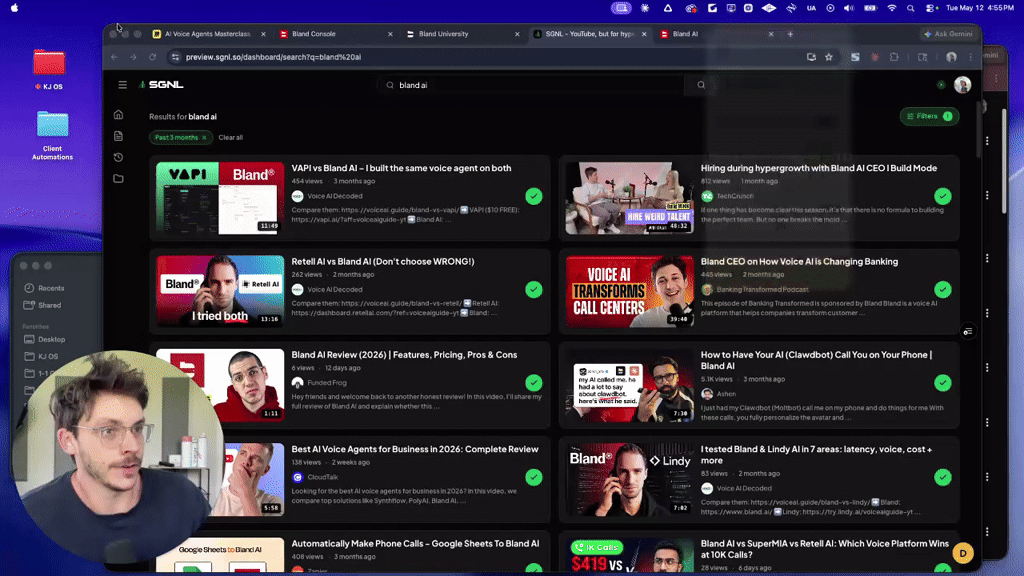Open the user profile avatar in SGNL
The height and width of the screenshot is (576, 1024).
tap(962, 85)
